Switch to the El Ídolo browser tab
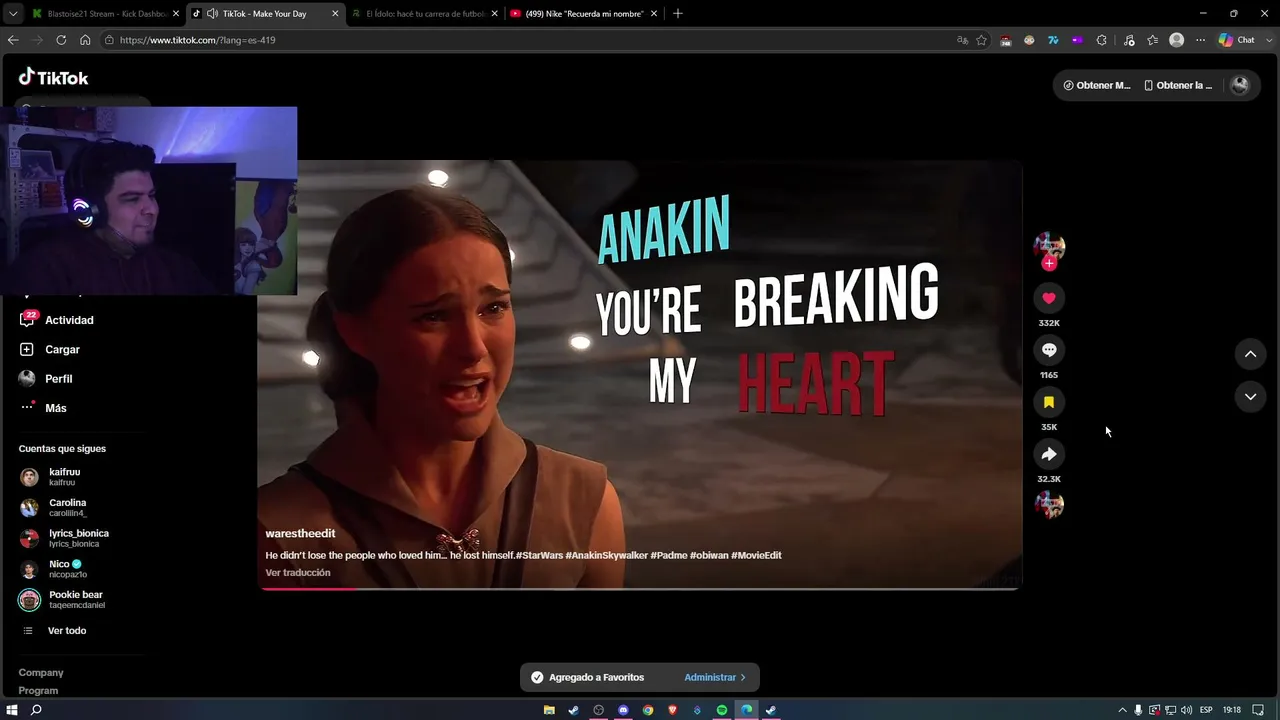Image resolution: width=1280 pixels, height=720 pixels. (x=425, y=14)
